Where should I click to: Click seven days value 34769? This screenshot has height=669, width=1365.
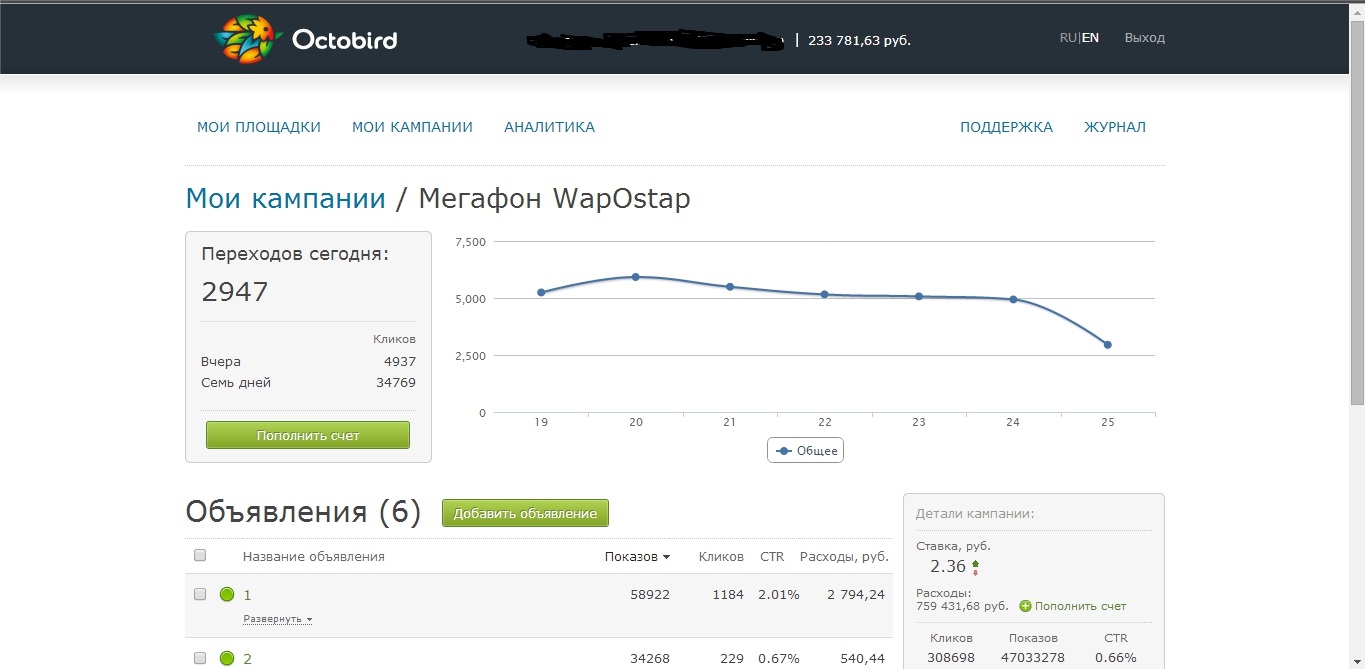pos(396,383)
